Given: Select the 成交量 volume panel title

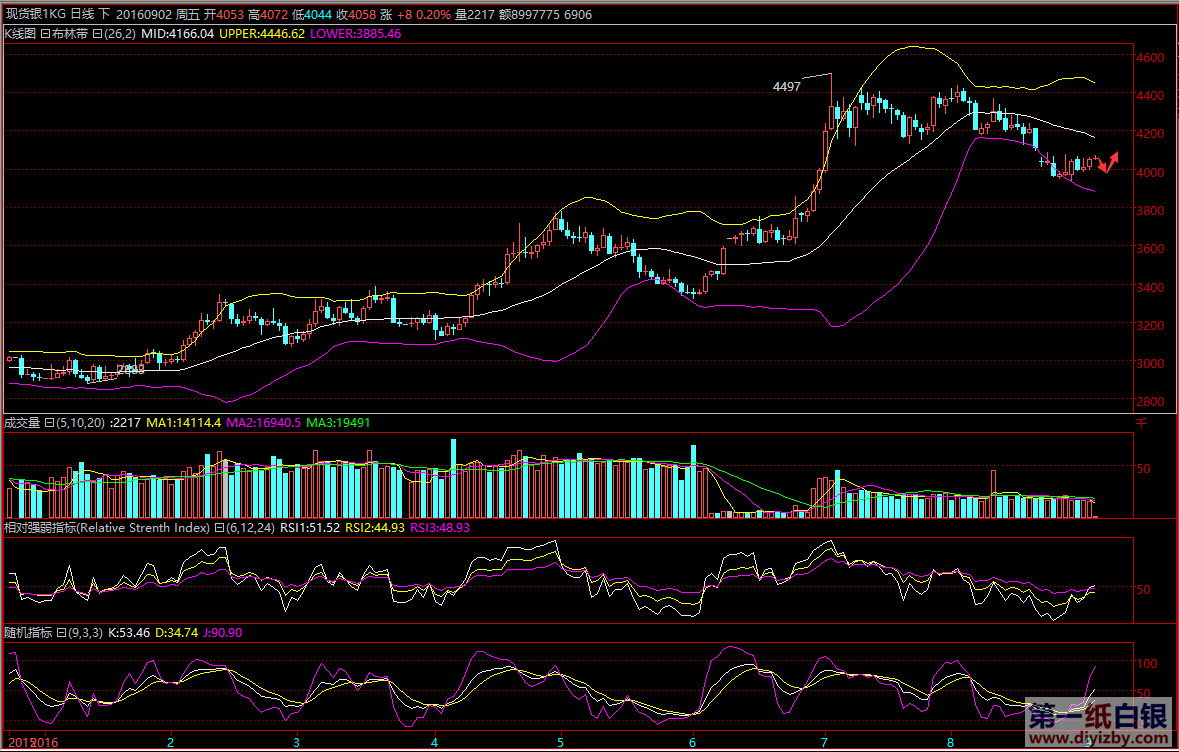Looking at the screenshot, I should (22, 423).
